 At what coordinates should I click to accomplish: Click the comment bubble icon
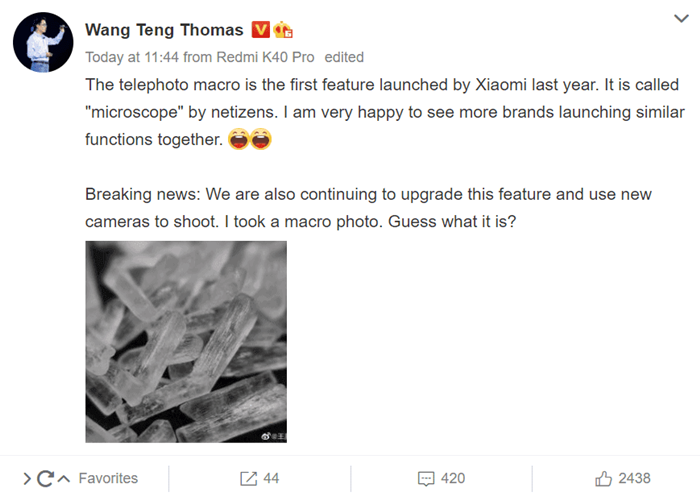(x=426, y=479)
